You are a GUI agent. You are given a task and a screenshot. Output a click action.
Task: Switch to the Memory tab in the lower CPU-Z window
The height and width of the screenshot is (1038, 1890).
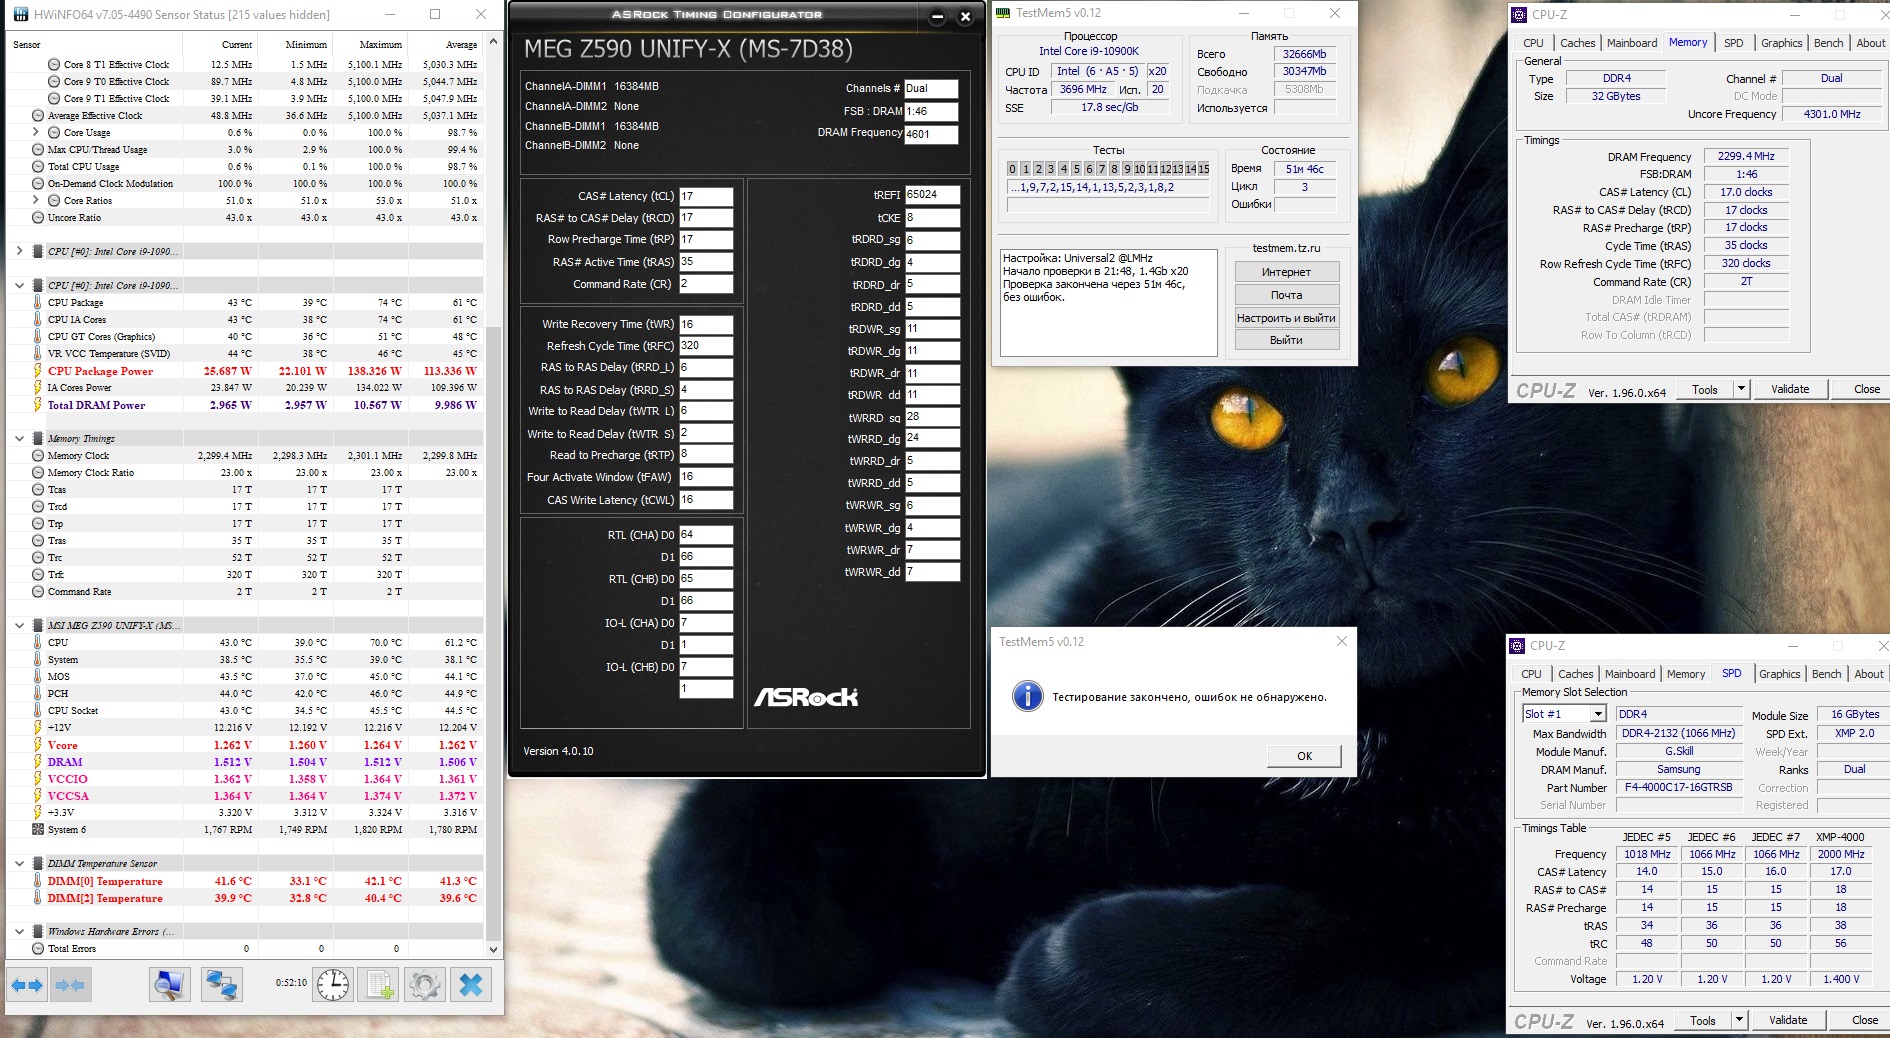pos(1686,674)
